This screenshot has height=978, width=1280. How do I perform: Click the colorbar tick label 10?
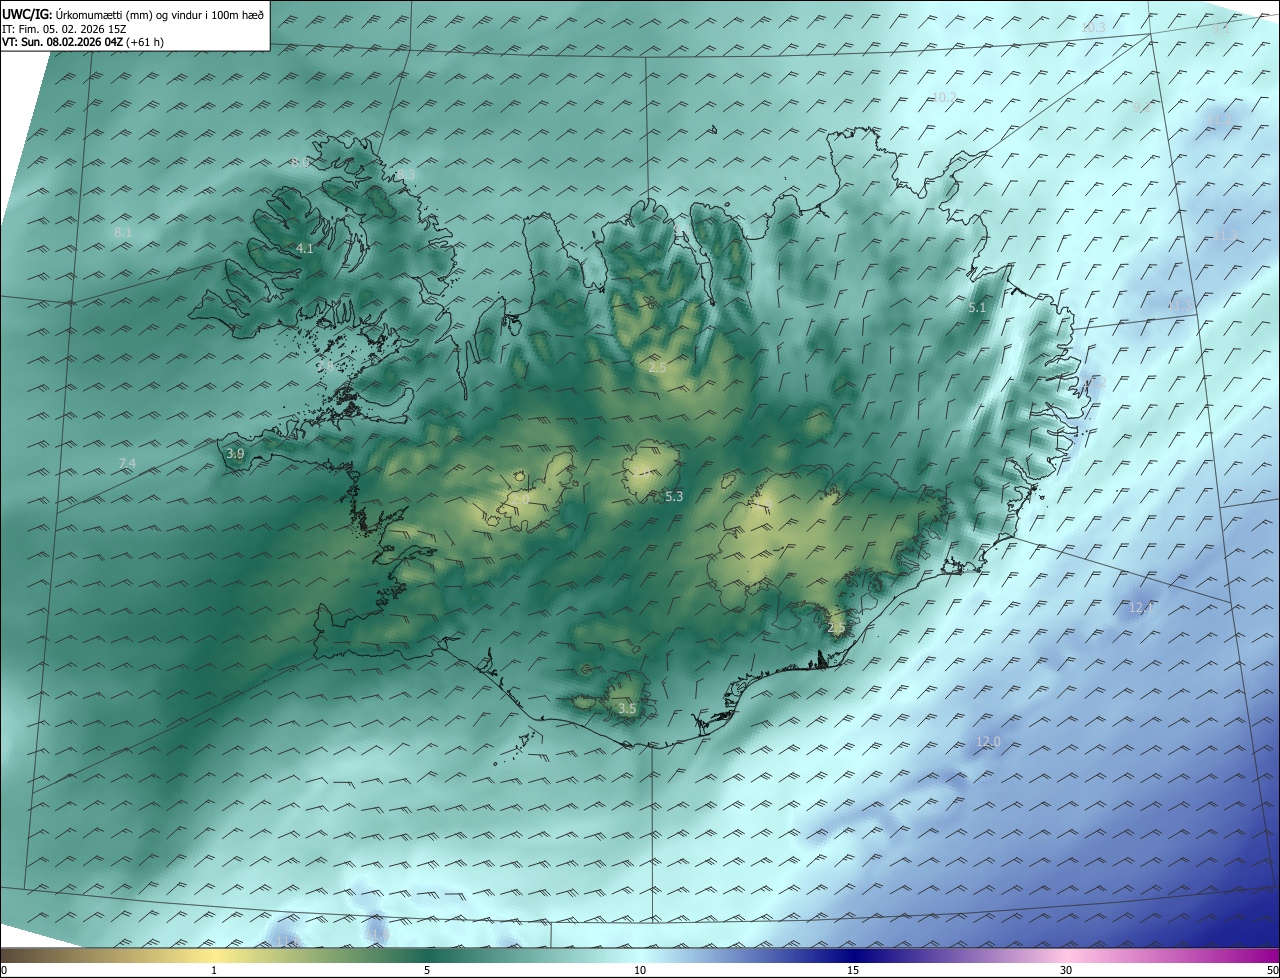tap(640, 970)
